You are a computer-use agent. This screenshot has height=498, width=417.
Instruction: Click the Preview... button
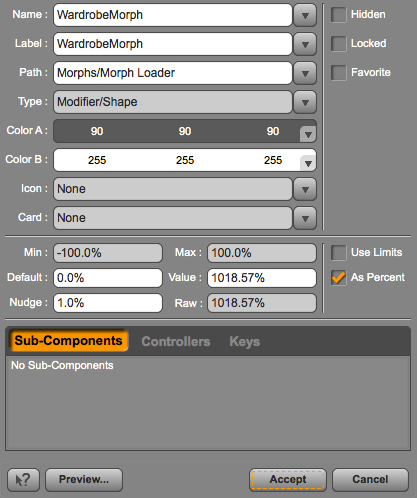pos(84,480)
